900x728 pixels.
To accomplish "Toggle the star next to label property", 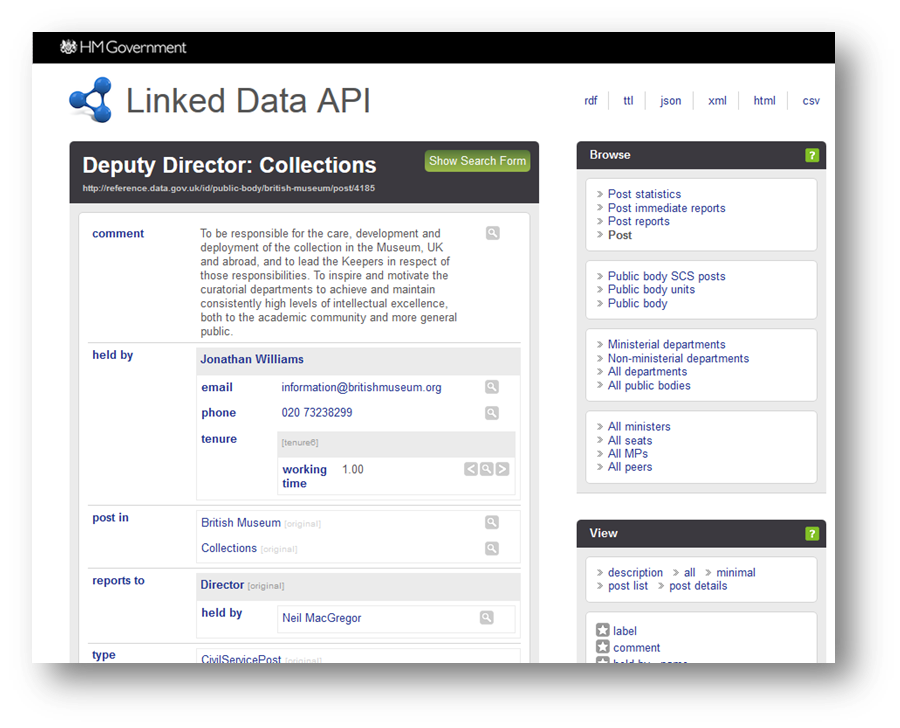I will click(603, 630).
